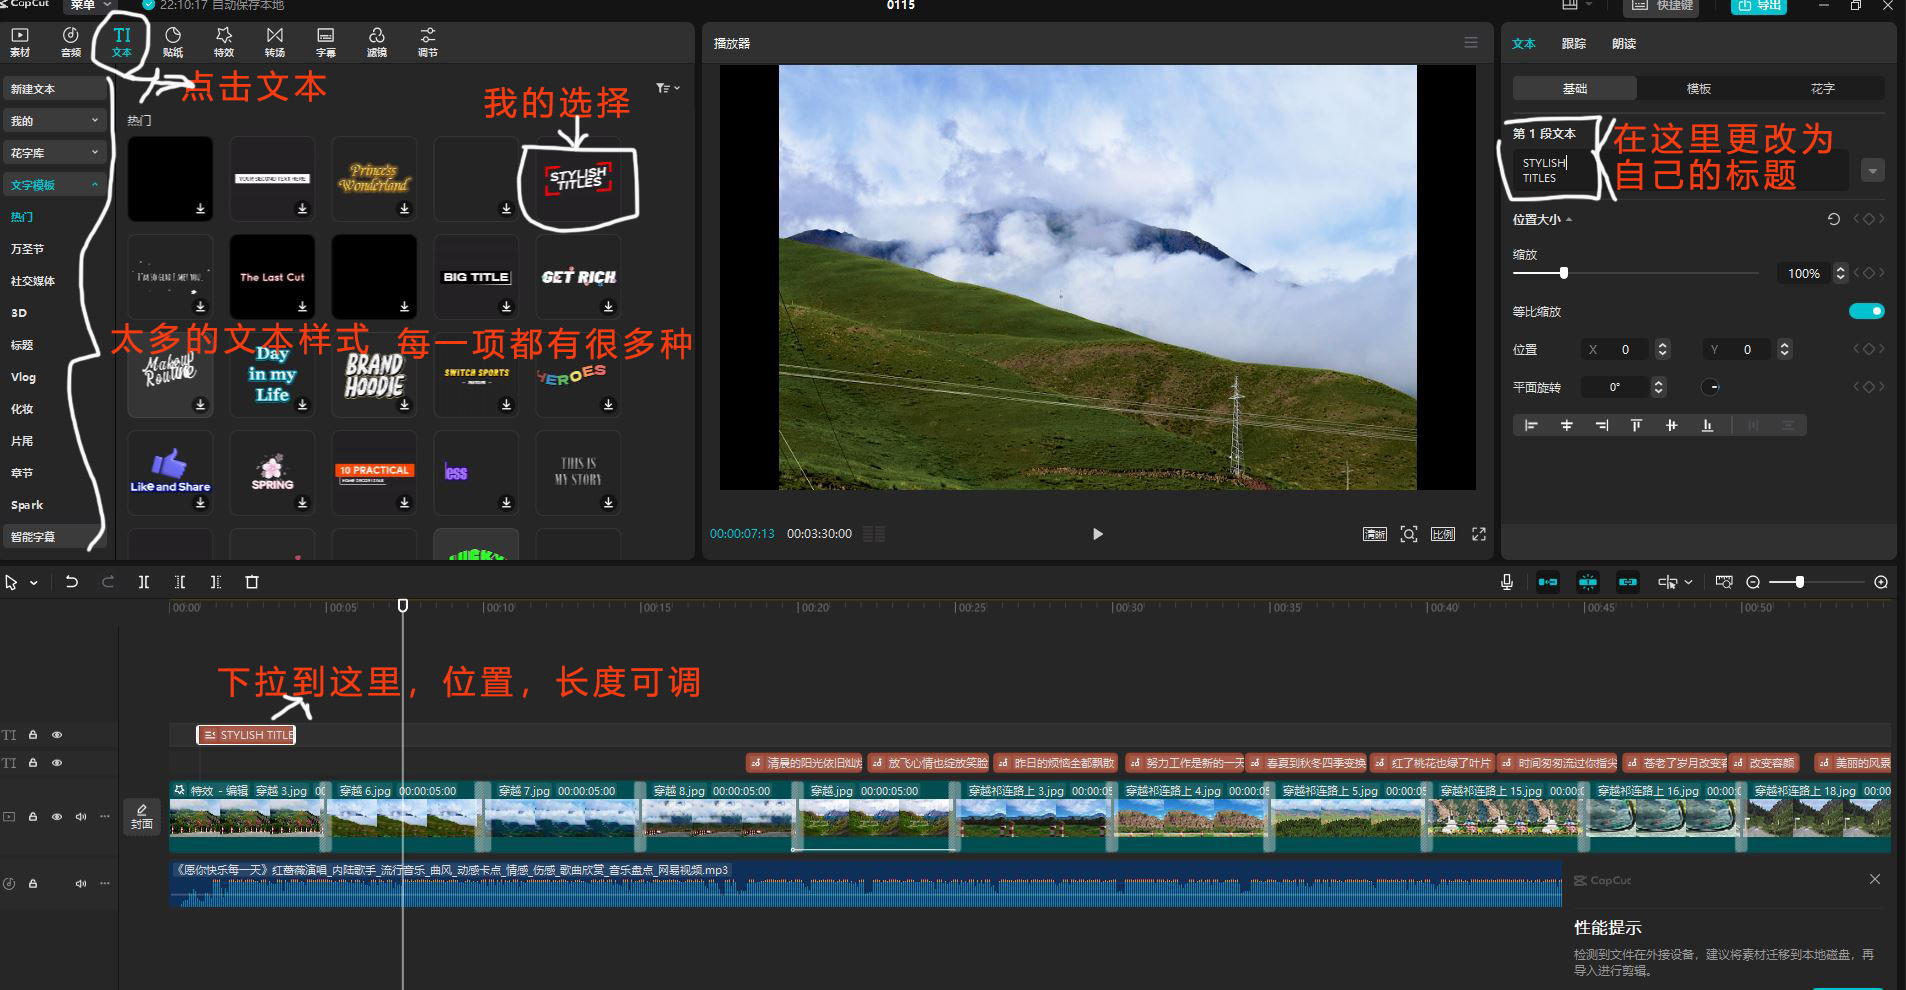Open the 素材 media panel
This screenshot has height=990, width=1906.
20,42
